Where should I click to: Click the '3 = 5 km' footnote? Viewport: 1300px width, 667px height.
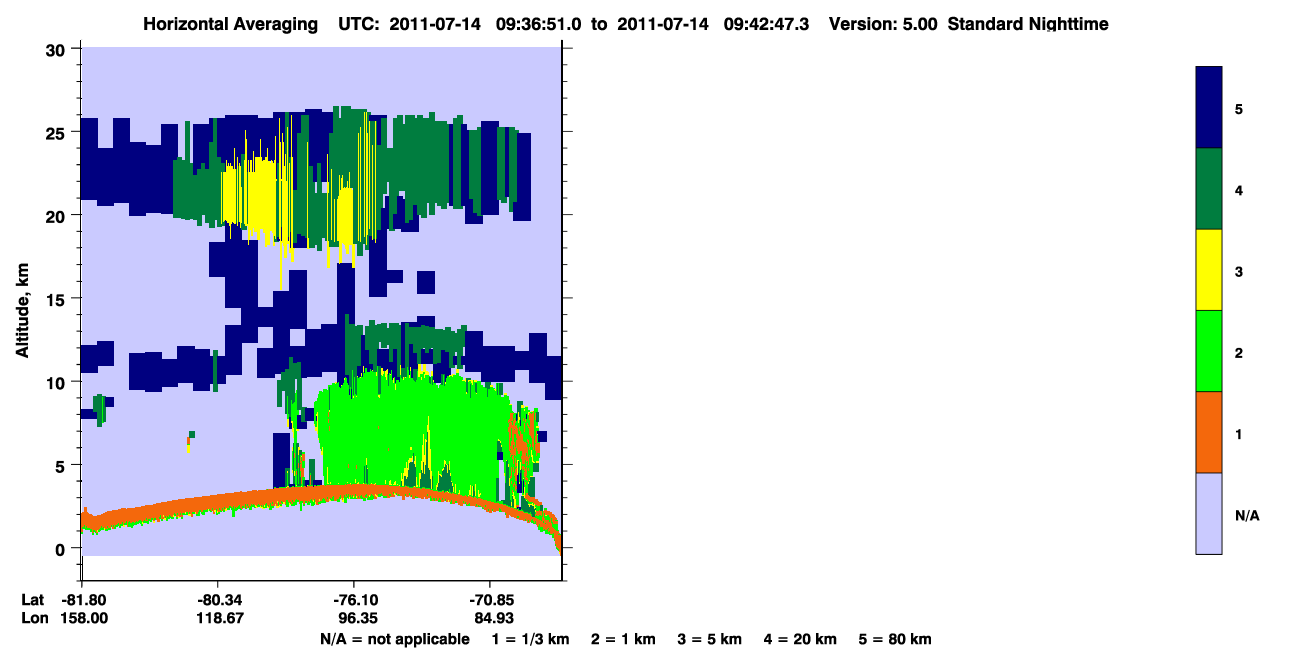[709, 639]
